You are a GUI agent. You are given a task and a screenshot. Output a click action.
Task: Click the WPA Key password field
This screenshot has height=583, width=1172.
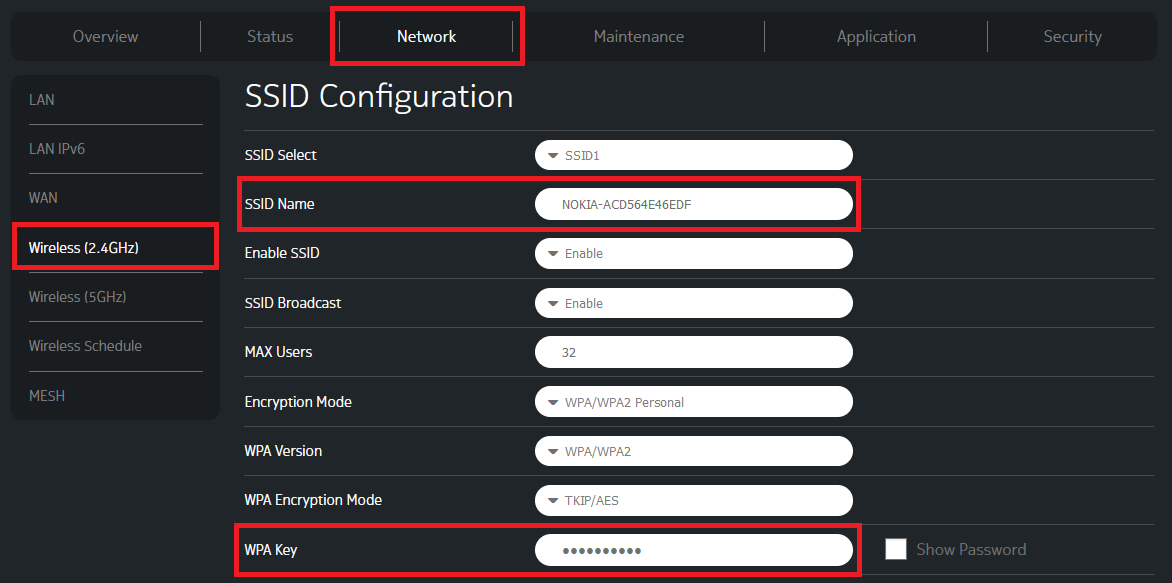coord(694,549)
